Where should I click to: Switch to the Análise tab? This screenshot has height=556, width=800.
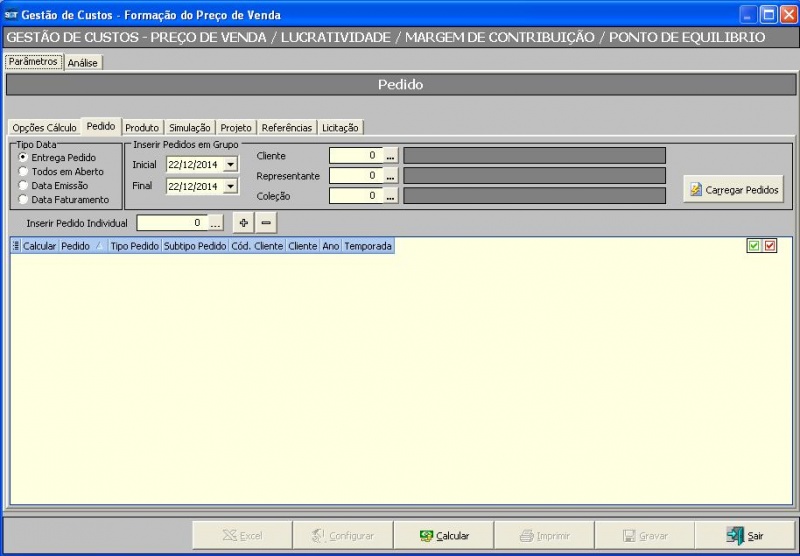click(x=83, y=62)
